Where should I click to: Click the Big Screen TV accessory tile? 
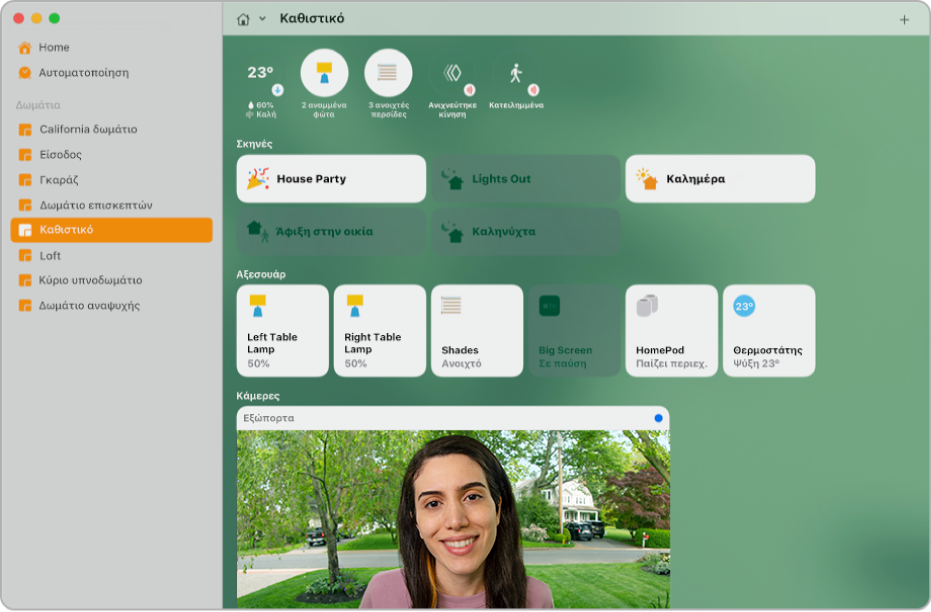click(573, 330)
